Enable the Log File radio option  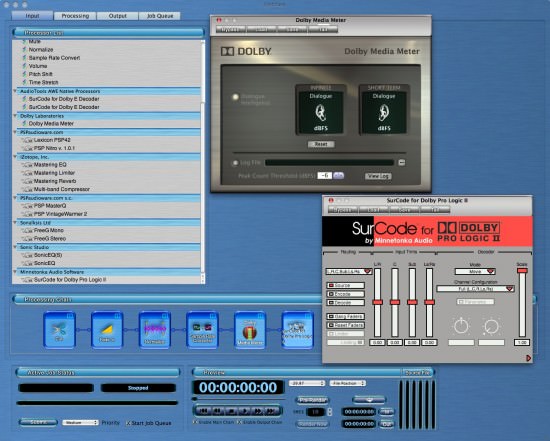click(235, 163)
